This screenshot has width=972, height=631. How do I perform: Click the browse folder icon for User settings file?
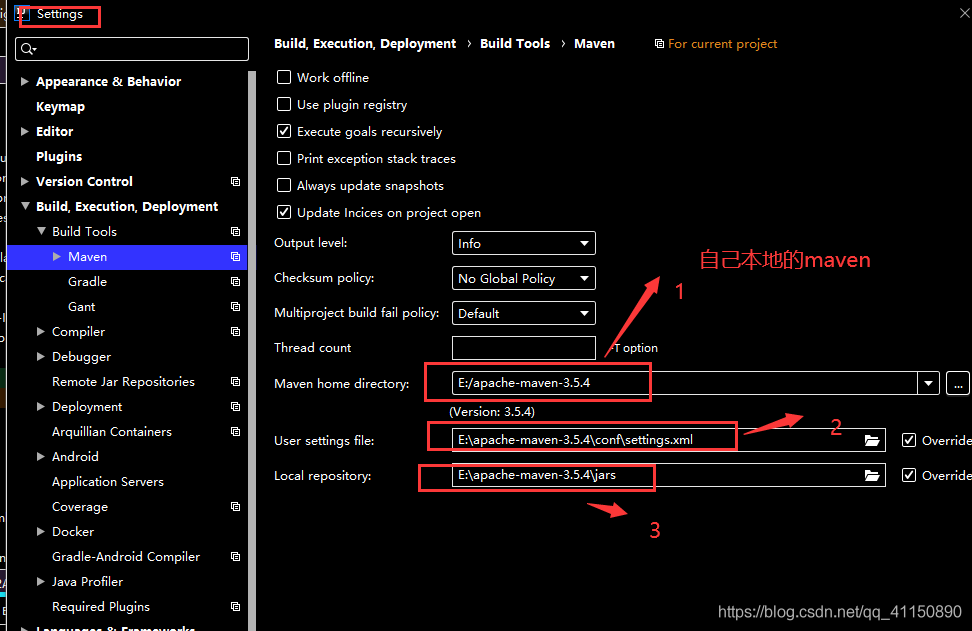click(872, 441)
